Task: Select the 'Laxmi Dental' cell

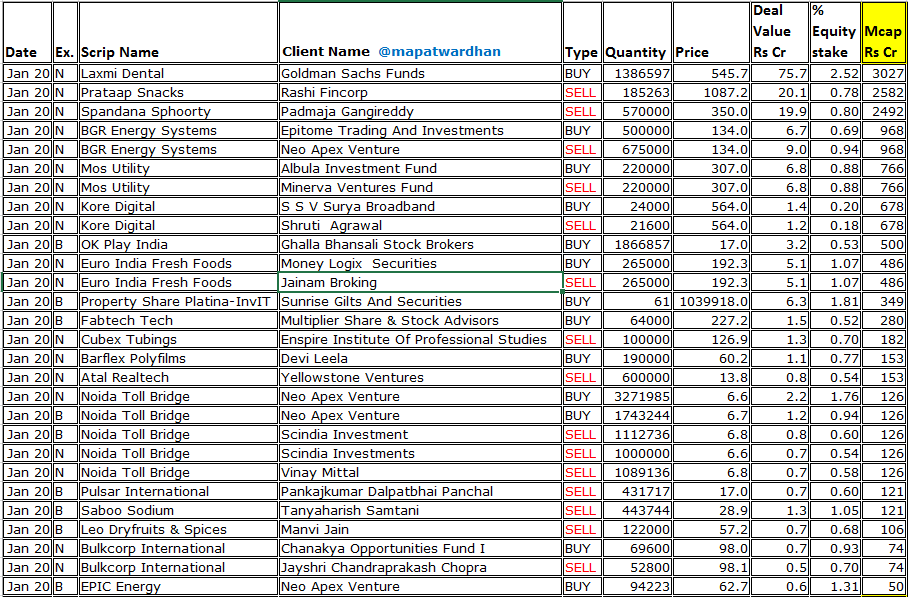Action: point(178,74)
